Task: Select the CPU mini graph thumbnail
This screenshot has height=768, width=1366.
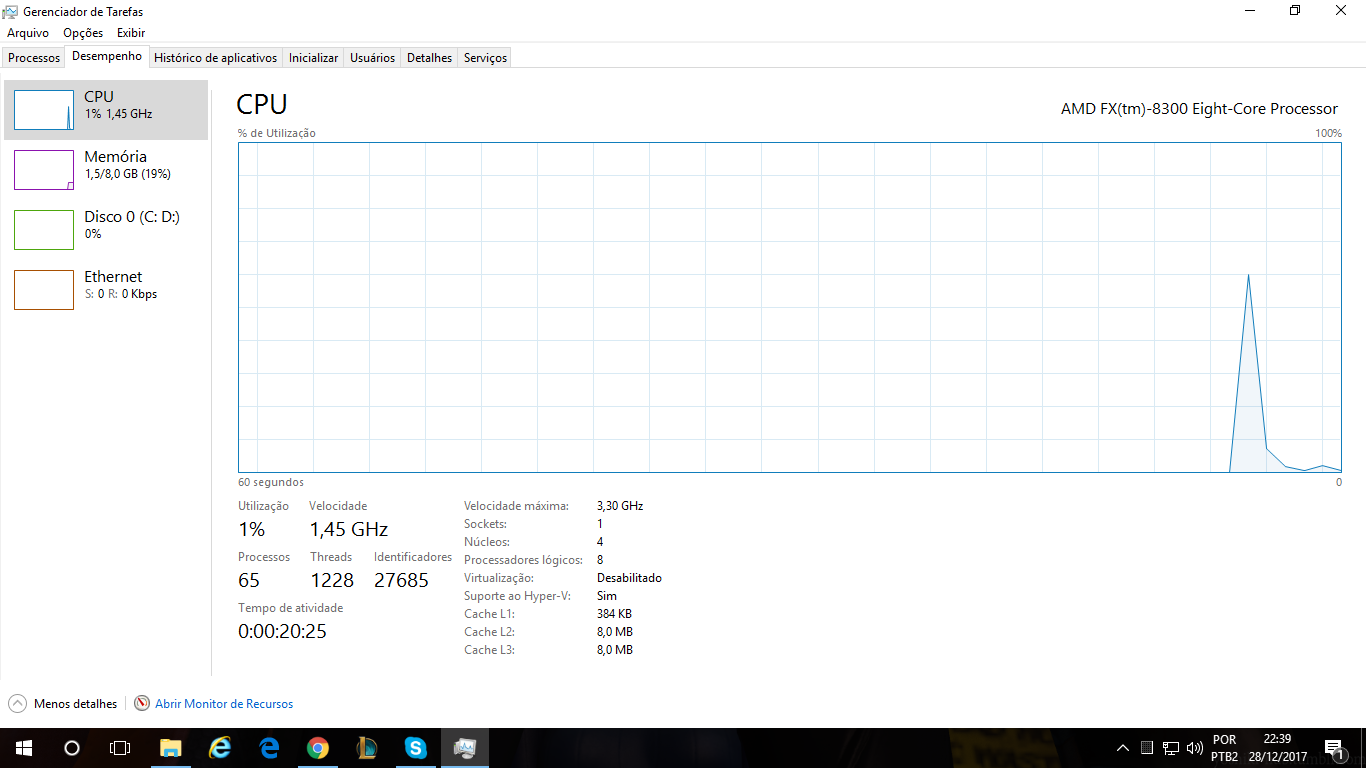Action: click(44, 110)
